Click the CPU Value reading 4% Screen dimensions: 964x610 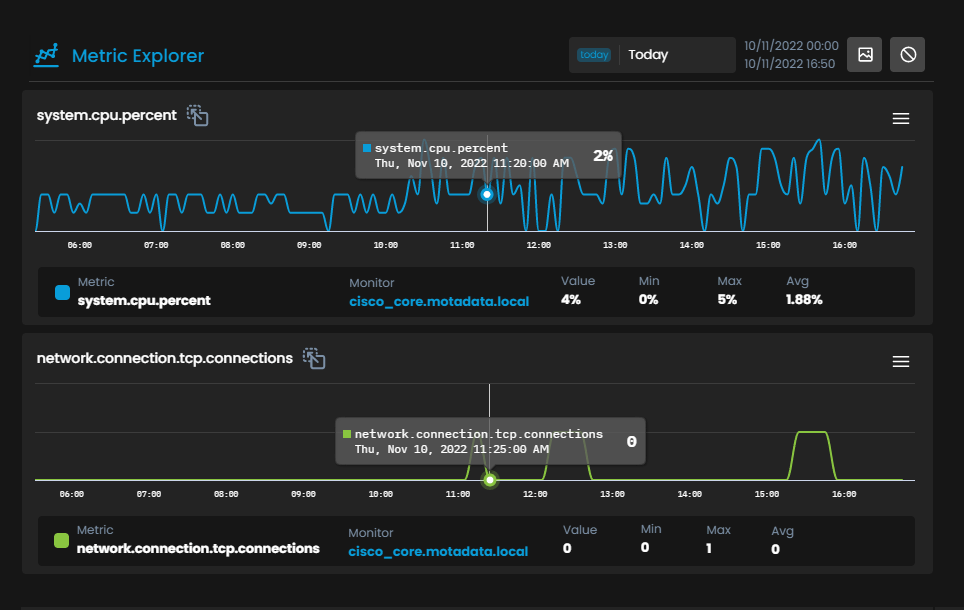571,299
